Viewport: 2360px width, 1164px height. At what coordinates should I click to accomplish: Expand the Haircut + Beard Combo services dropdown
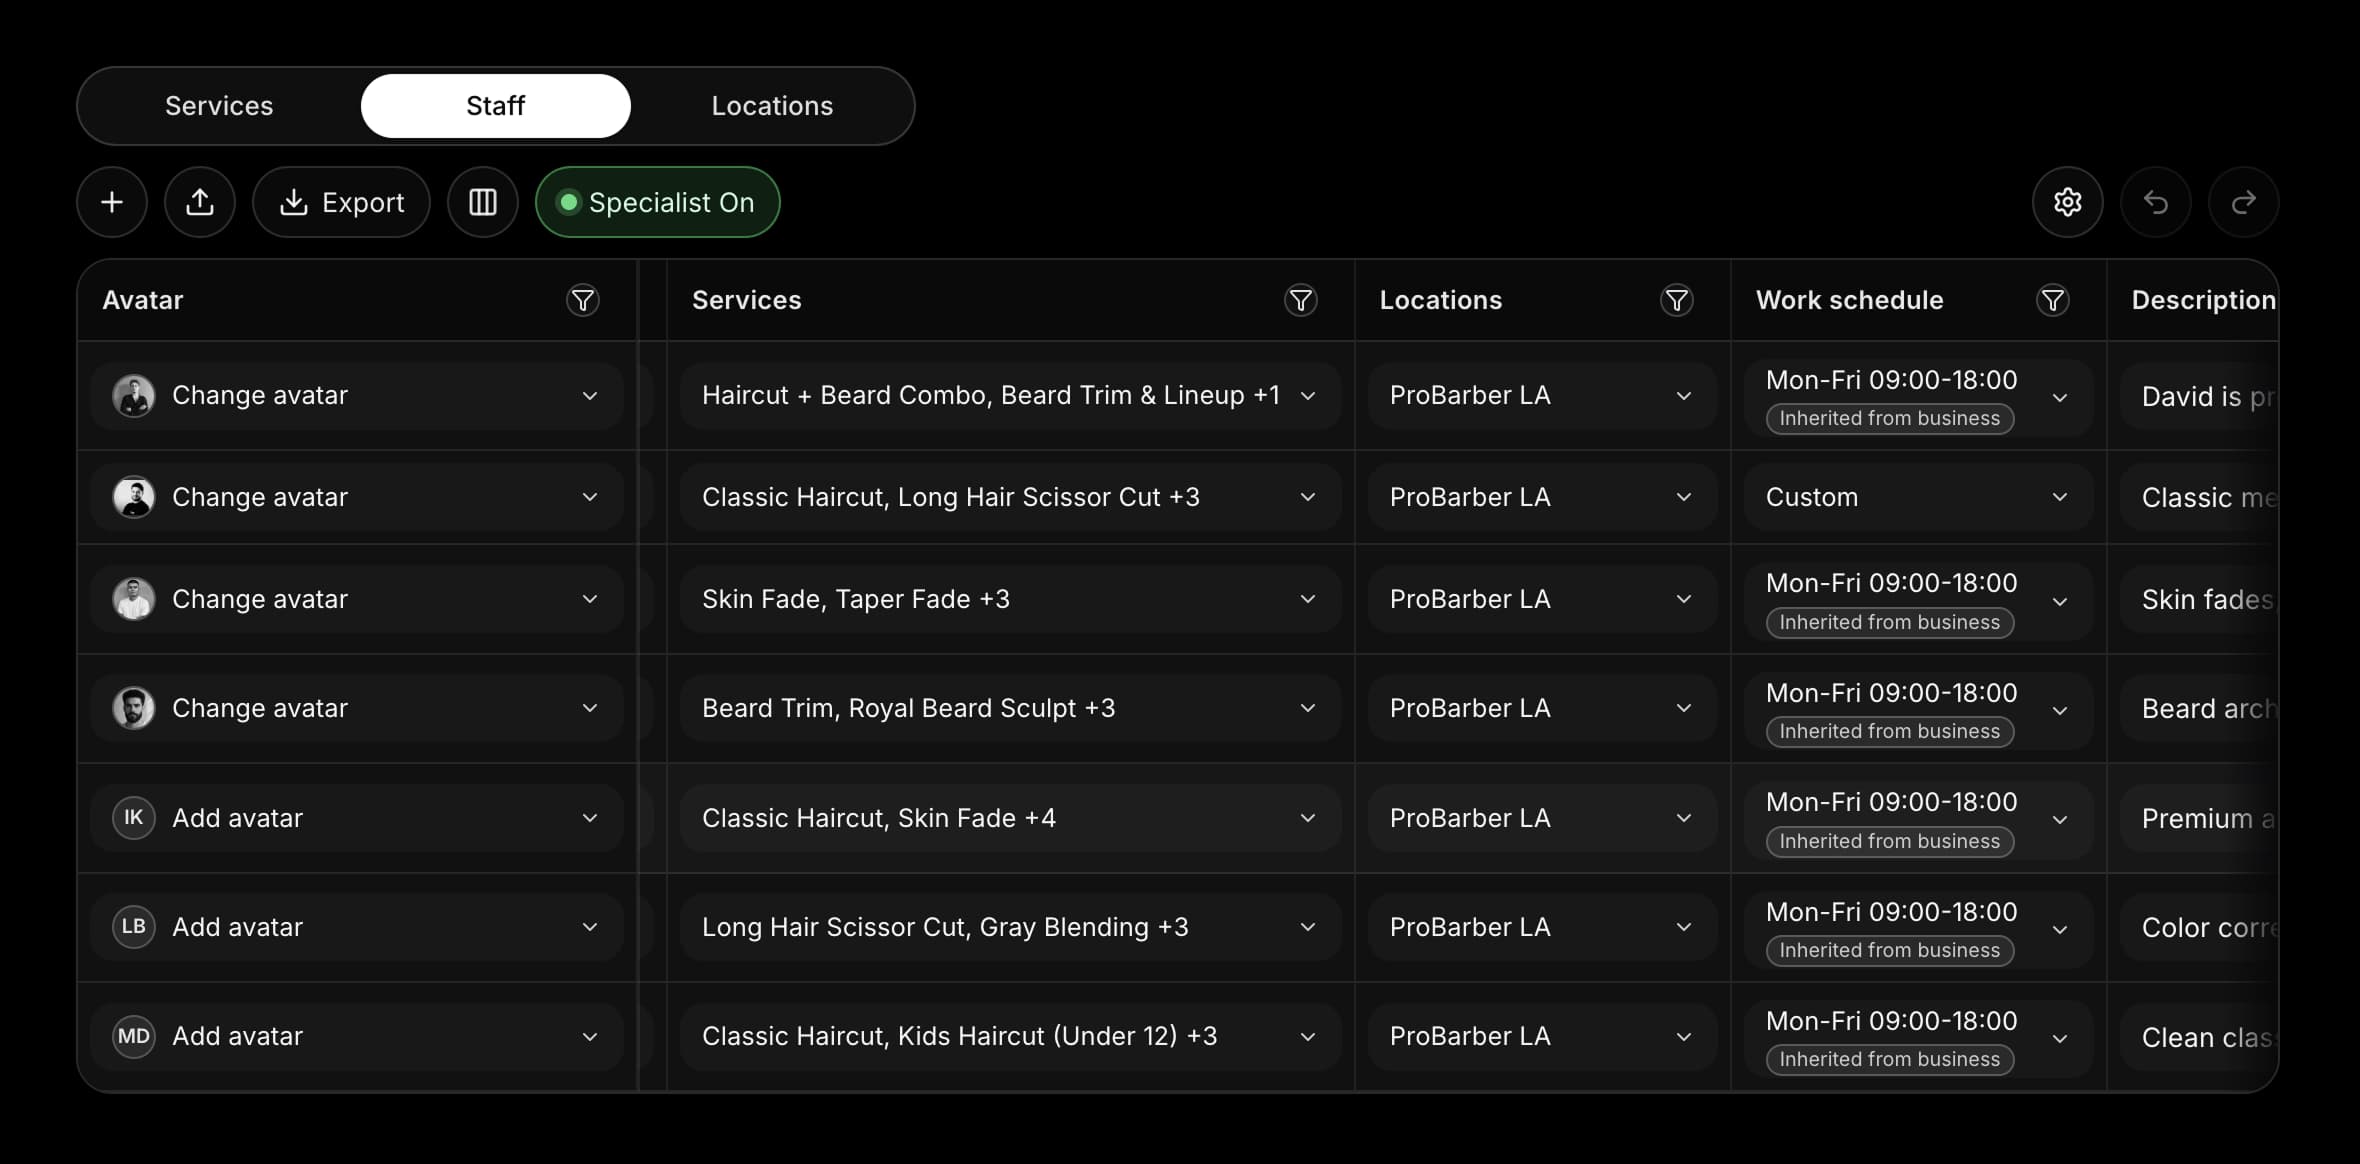coord(1308,395)
